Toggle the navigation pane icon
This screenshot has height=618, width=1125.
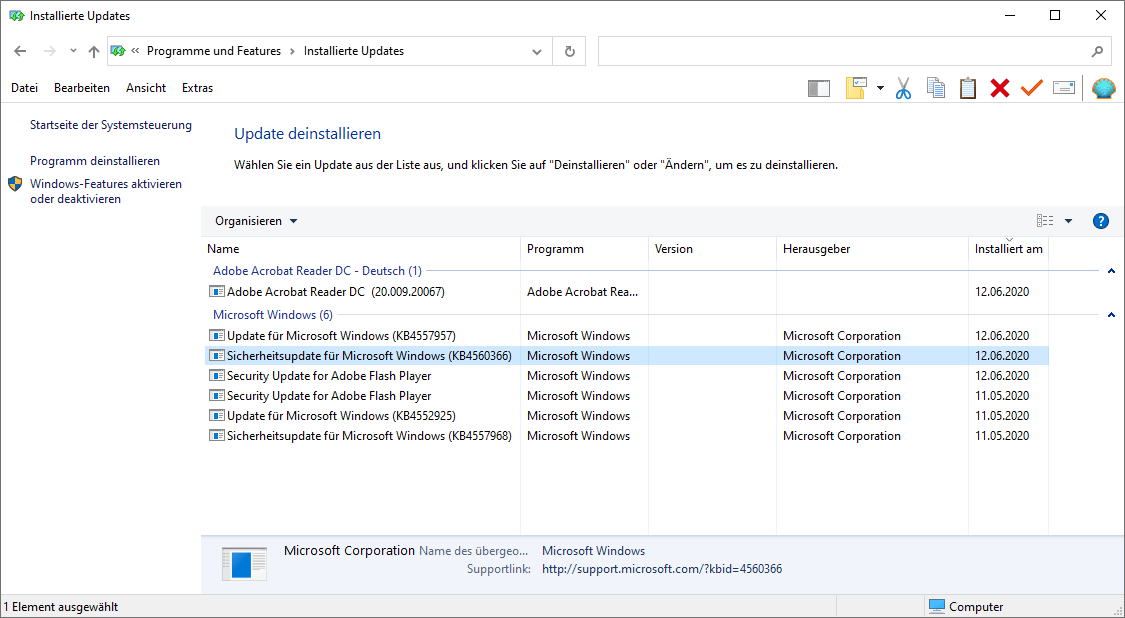point(819,88)
